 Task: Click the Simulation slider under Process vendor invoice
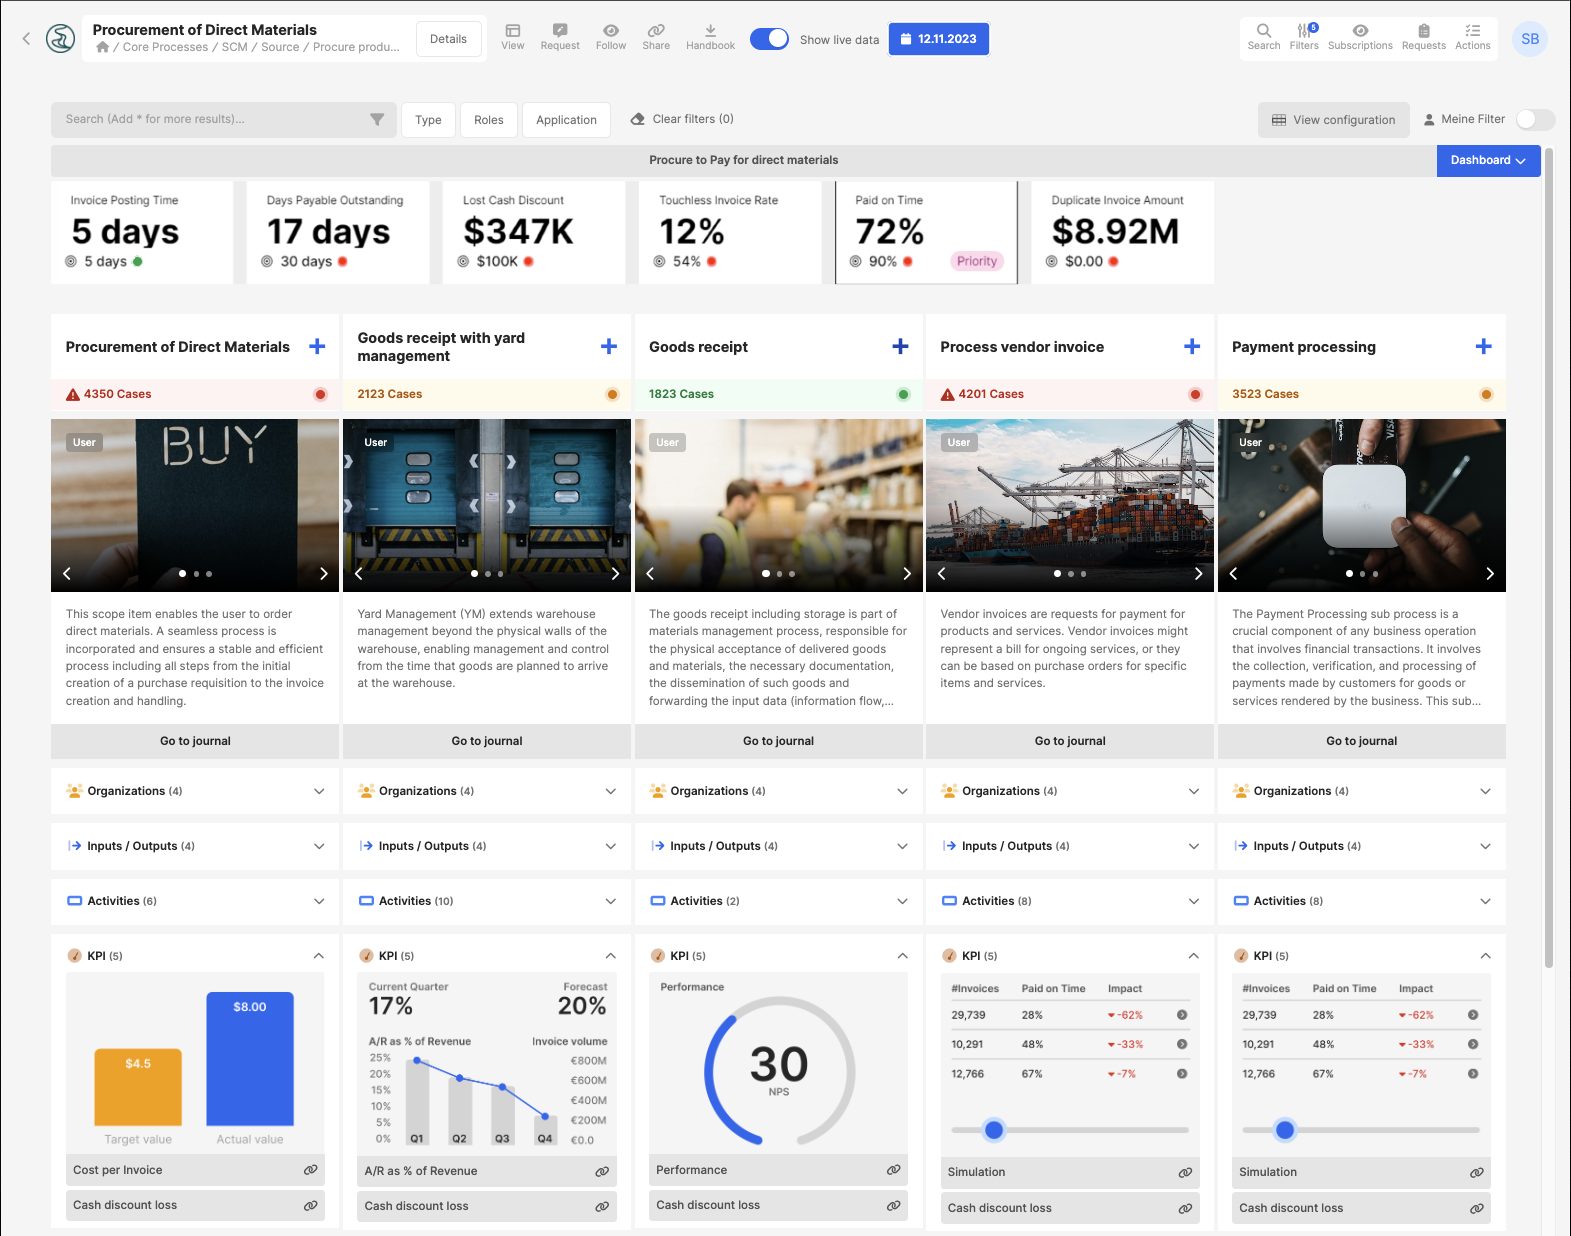coord(994,1130)
